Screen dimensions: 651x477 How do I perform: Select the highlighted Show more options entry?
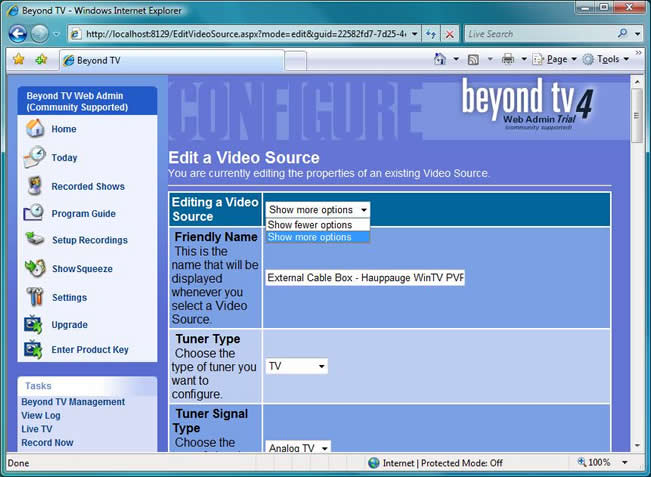[x=318, y=237]
